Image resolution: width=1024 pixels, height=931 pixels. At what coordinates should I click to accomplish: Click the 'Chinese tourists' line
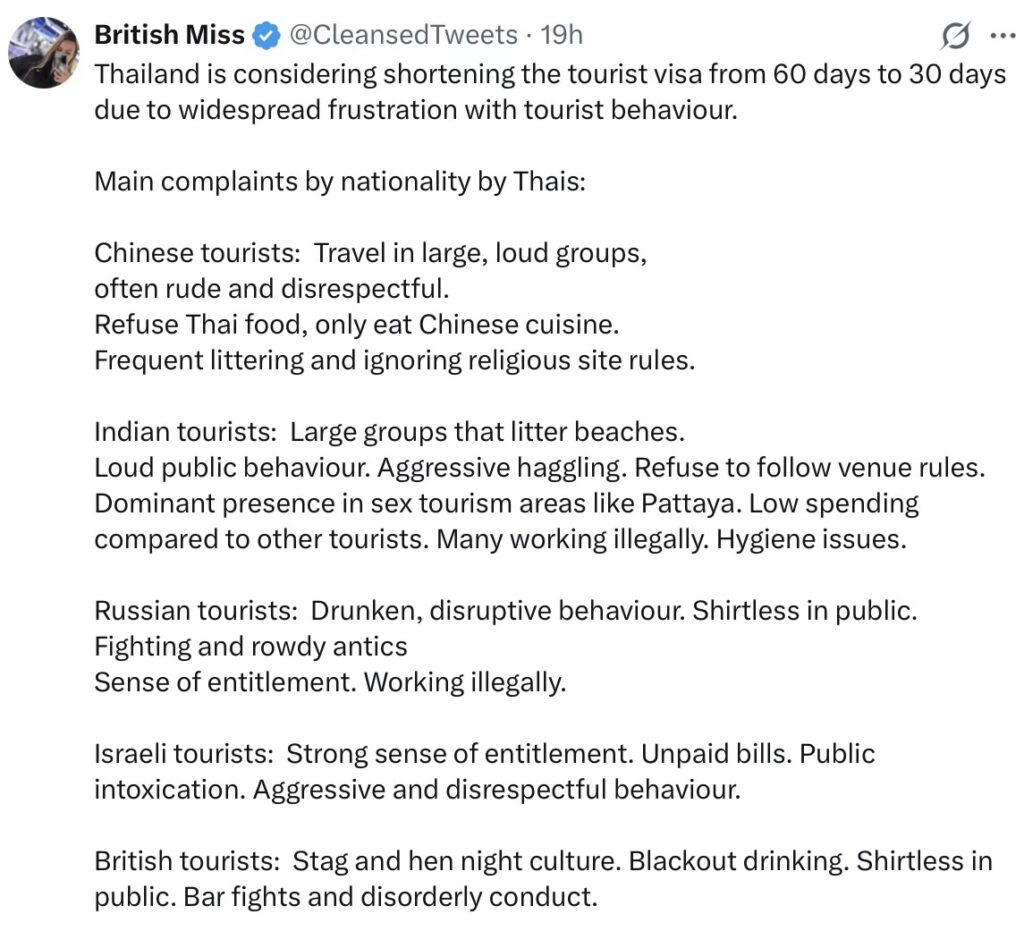[370, 253]
